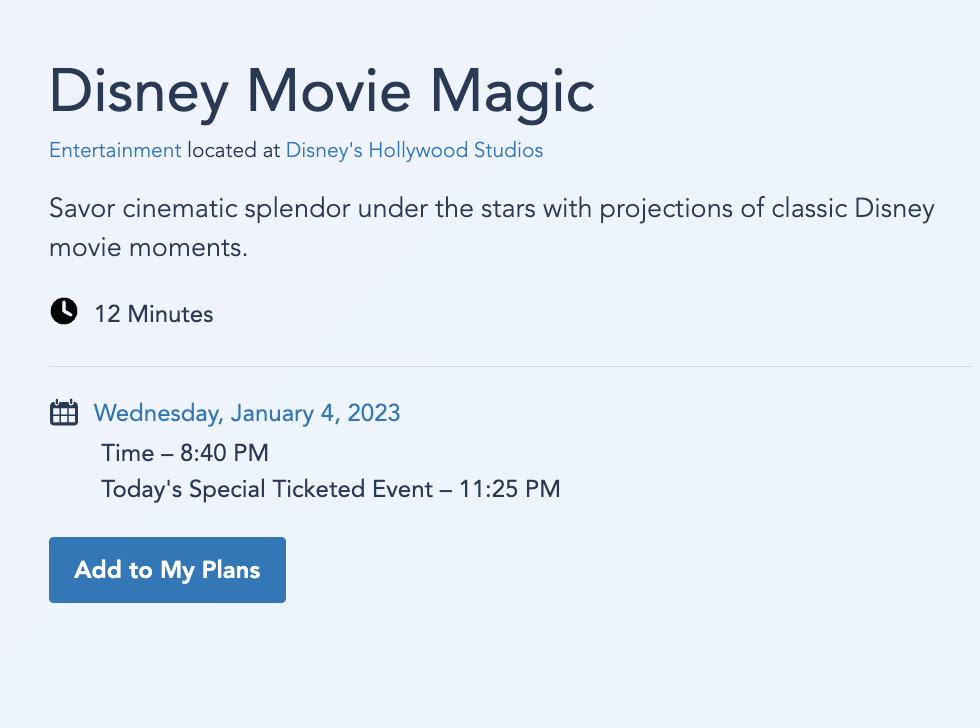Click the "Today's Special Ticketed Event" label
Screen dimensions: 980x728
pos(267,489)
